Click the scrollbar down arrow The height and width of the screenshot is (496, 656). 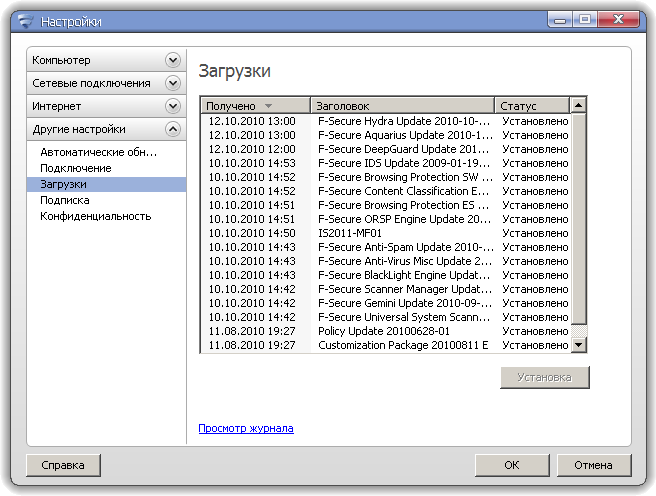[x=579, y=345]
